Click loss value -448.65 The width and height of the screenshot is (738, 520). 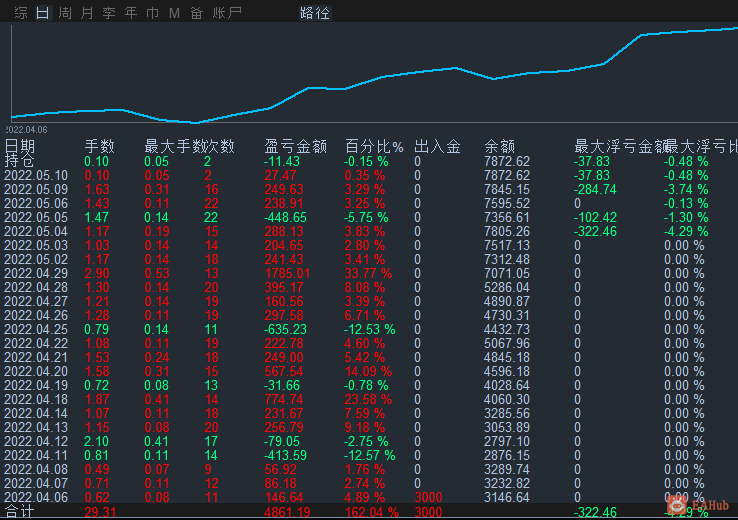click(285, 217)
